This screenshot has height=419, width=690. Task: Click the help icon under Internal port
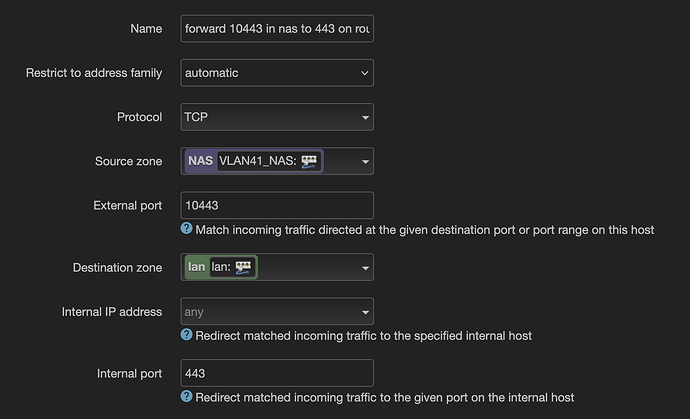click(x=187, y=396)
